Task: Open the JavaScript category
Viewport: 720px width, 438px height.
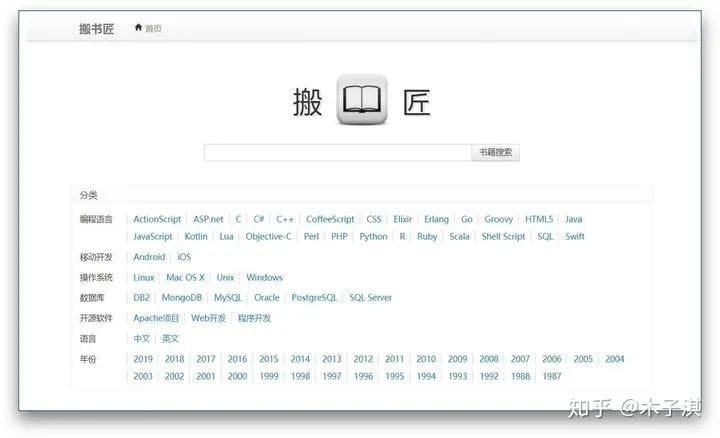Action: pos(152,236)
